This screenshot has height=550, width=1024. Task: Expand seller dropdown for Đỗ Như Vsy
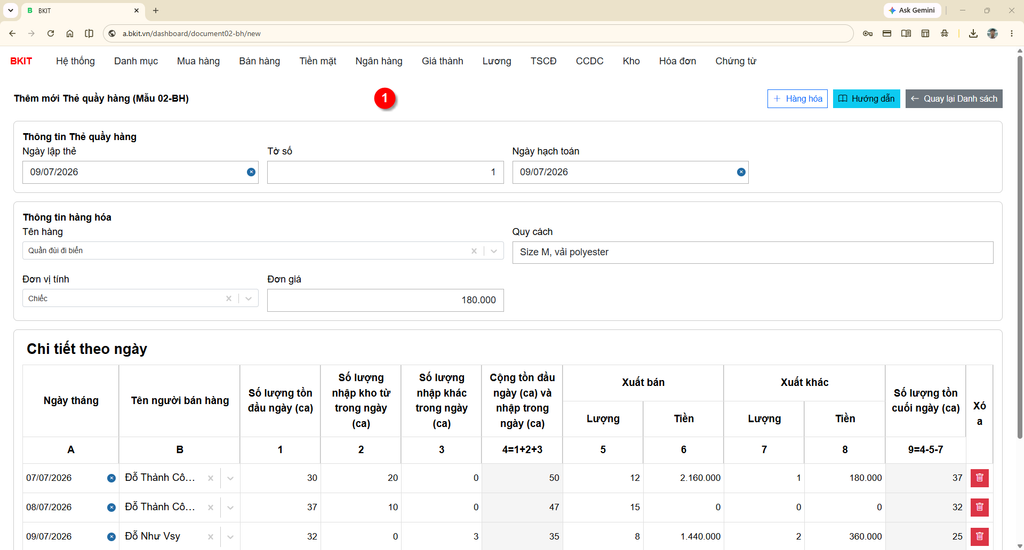pos(230,537)
